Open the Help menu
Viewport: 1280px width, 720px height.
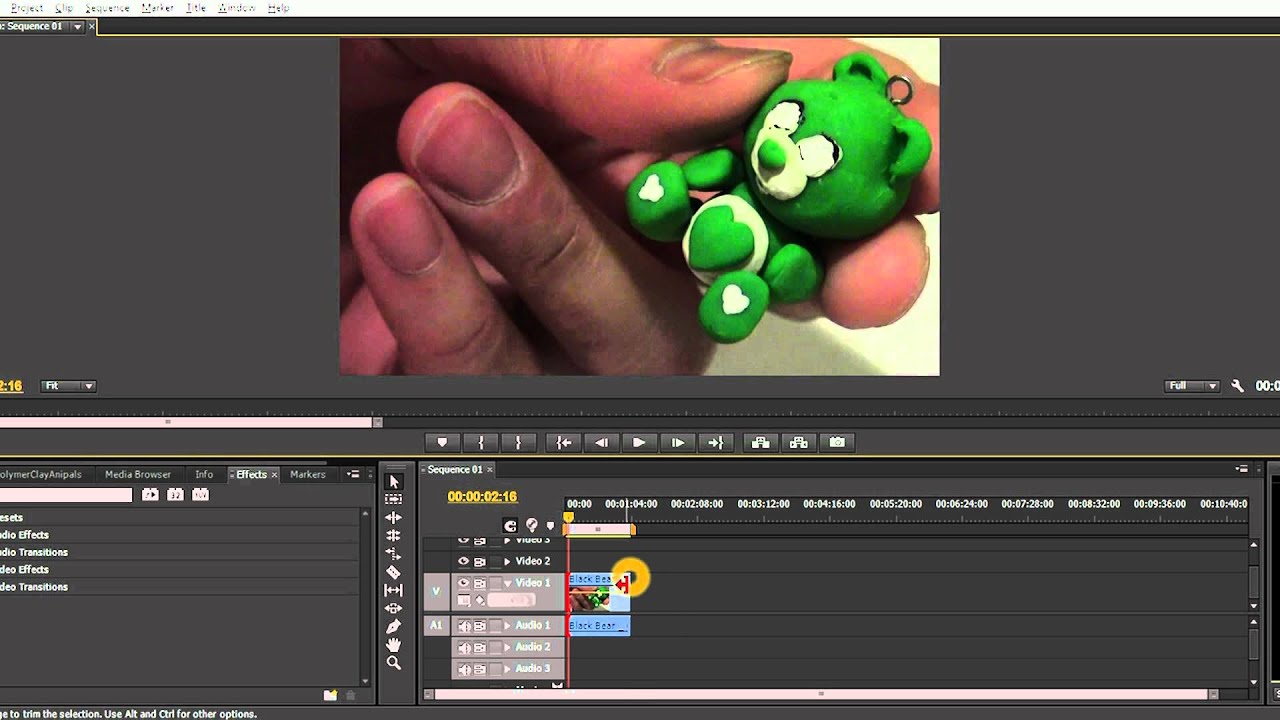pos(279,8)
